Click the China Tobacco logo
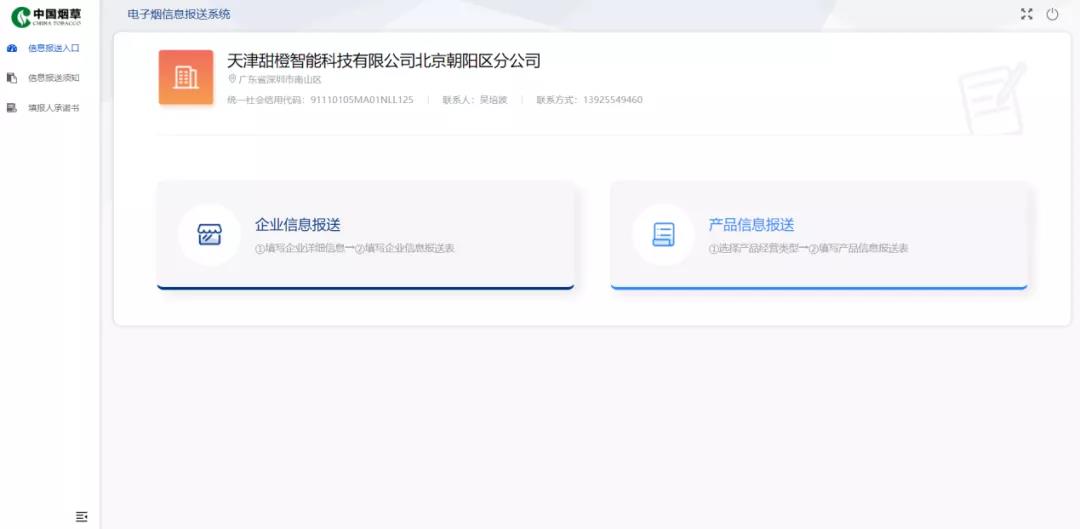This screenshot has width=1080, height=529. pos(45,17)
